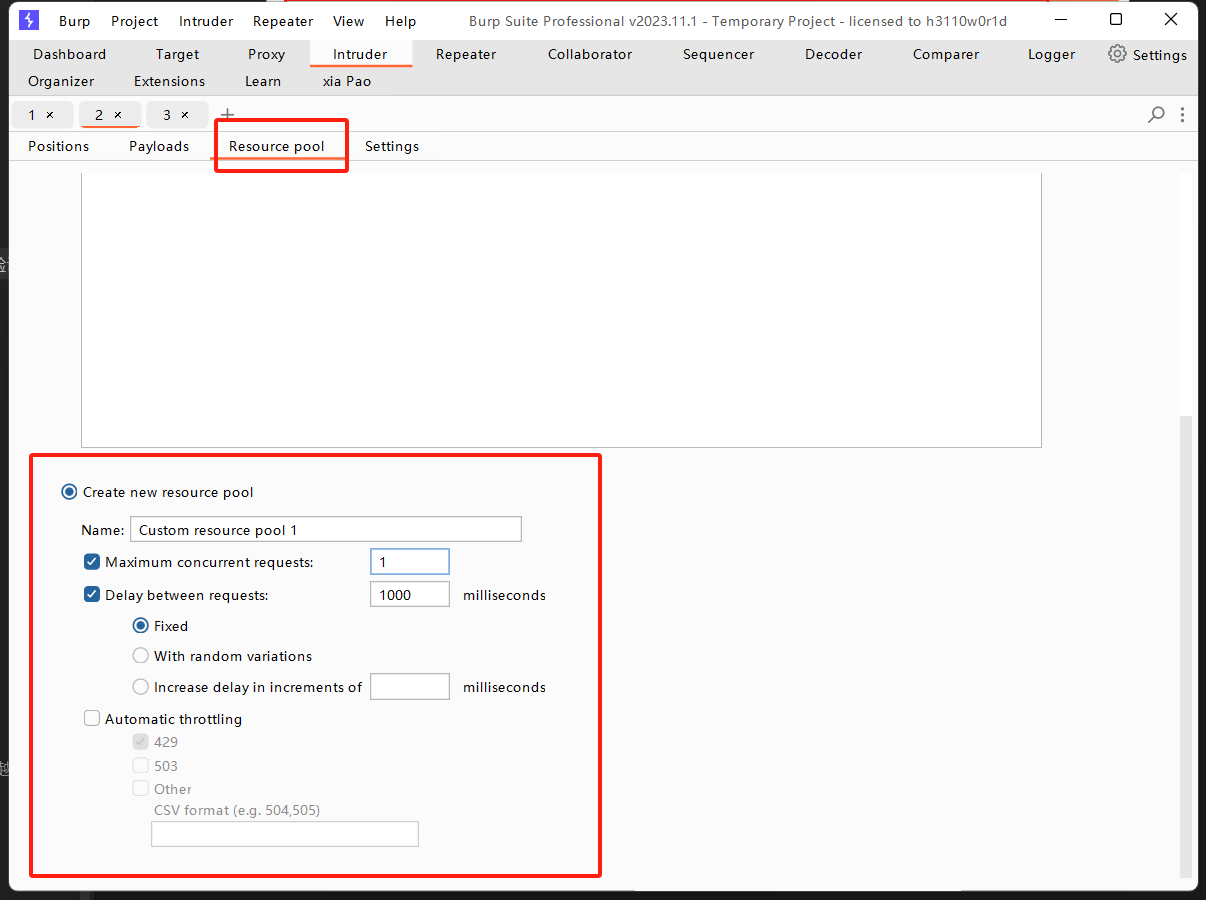Select Increase delay in increments option
The image size is (1206, 900).
(141, 687)
